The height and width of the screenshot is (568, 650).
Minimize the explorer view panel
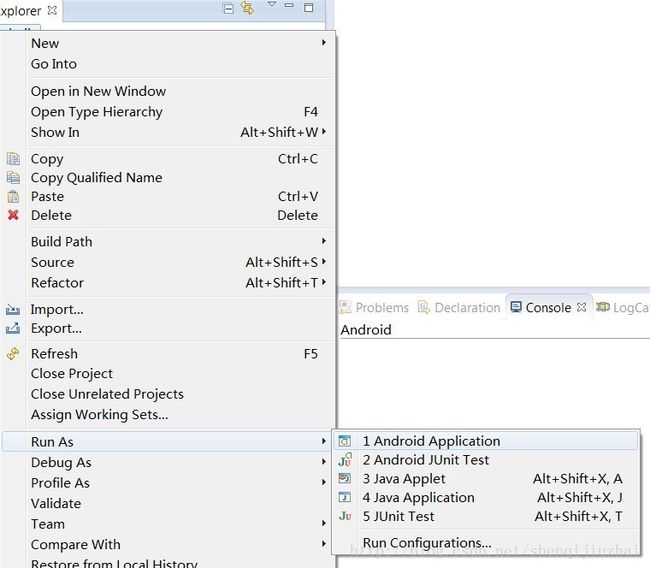tap(289, 5)
